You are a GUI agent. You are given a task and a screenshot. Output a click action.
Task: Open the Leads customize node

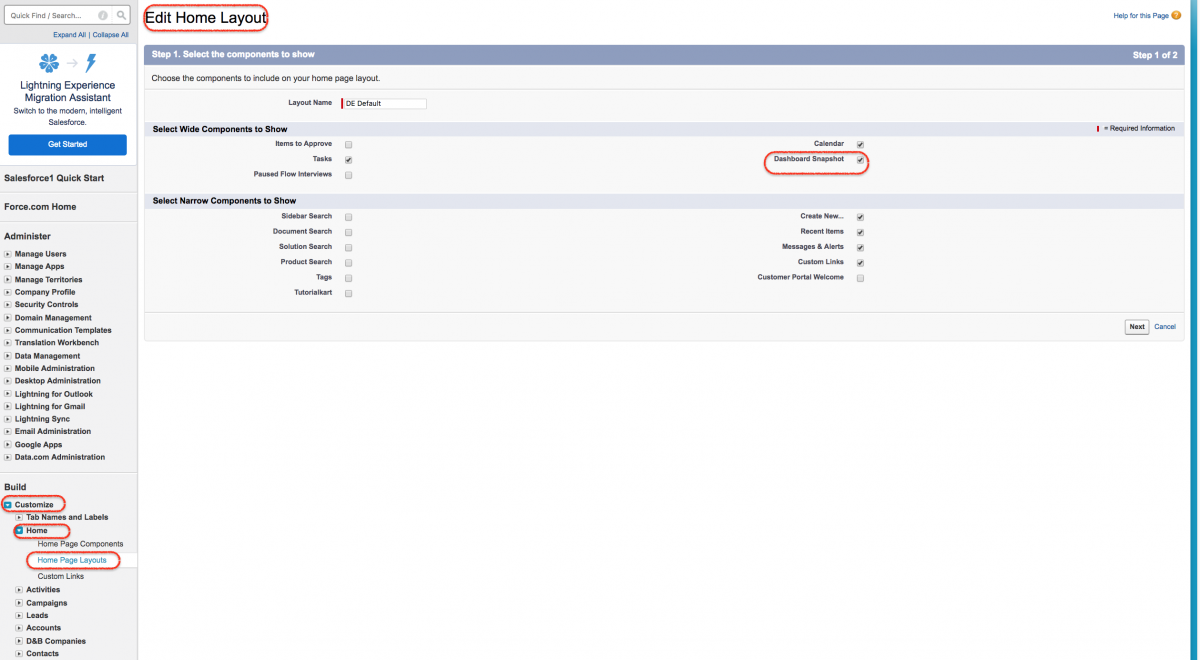(37, 616)
